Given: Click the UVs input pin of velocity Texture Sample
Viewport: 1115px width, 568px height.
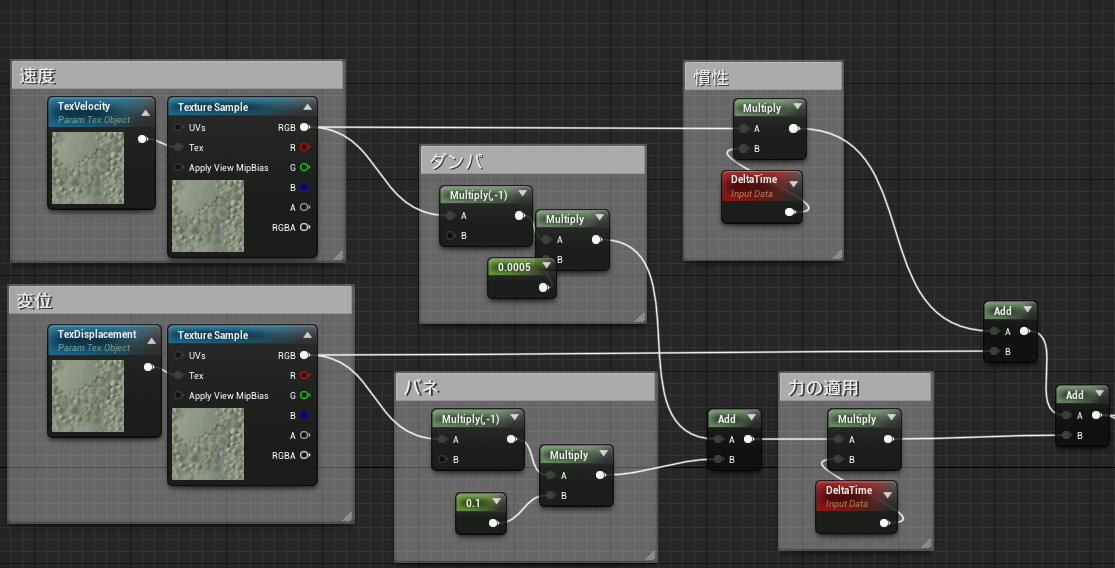Looking at the screenshot, I should tap(178, 127).
